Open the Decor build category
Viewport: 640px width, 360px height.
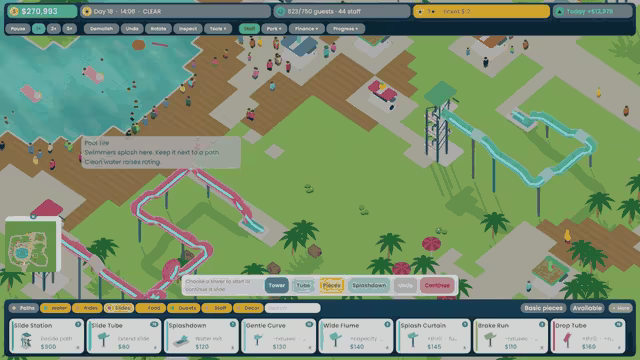tap(248, 308)
